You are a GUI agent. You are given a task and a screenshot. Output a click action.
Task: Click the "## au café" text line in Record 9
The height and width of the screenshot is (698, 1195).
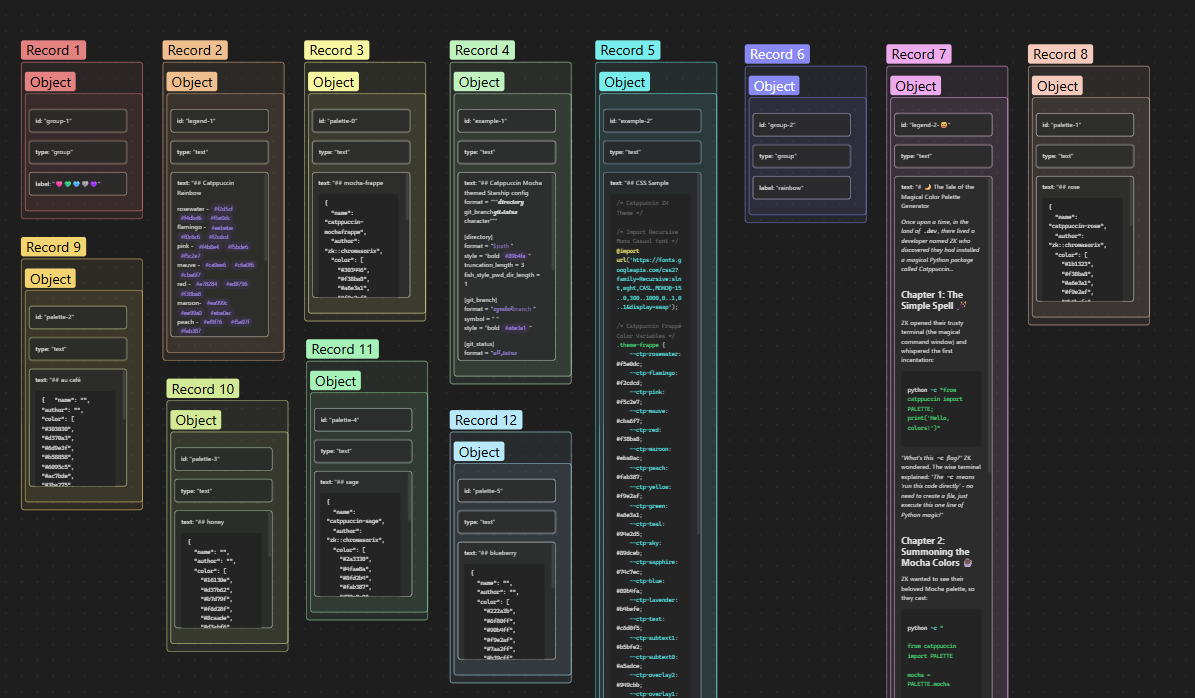tap(58, 379)
